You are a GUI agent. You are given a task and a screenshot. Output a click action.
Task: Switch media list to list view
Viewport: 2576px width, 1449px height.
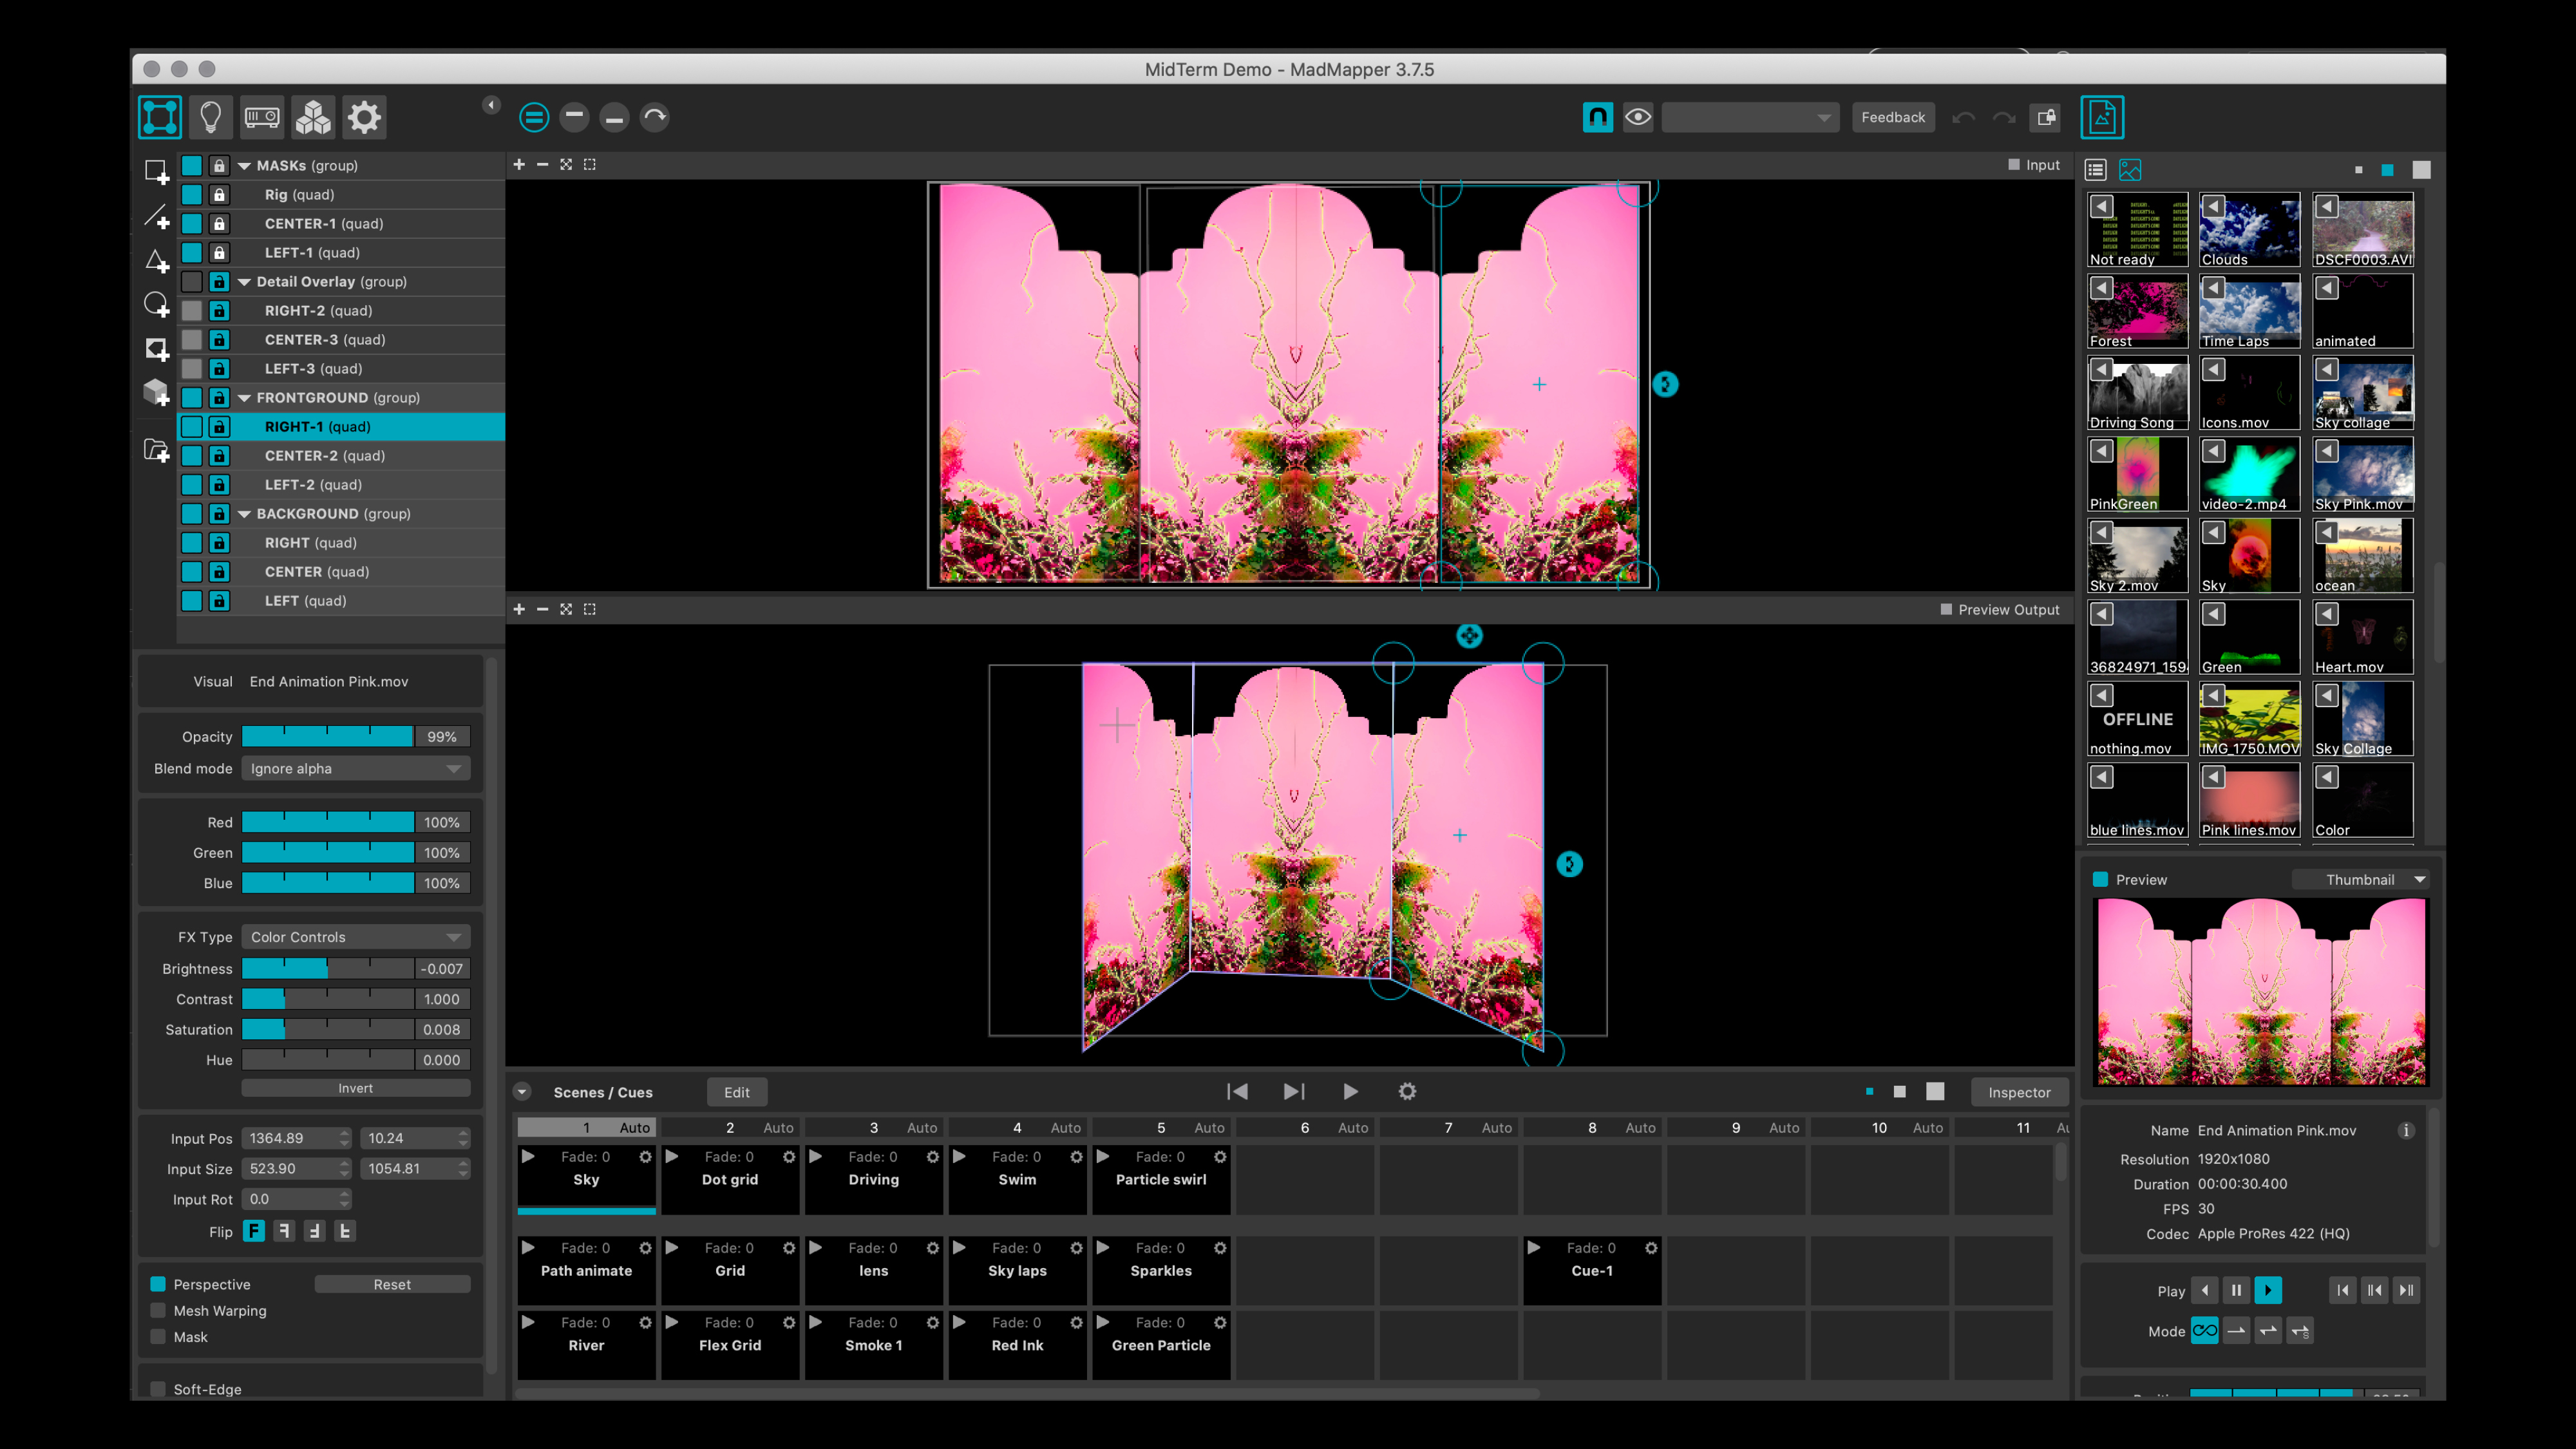2096,170
